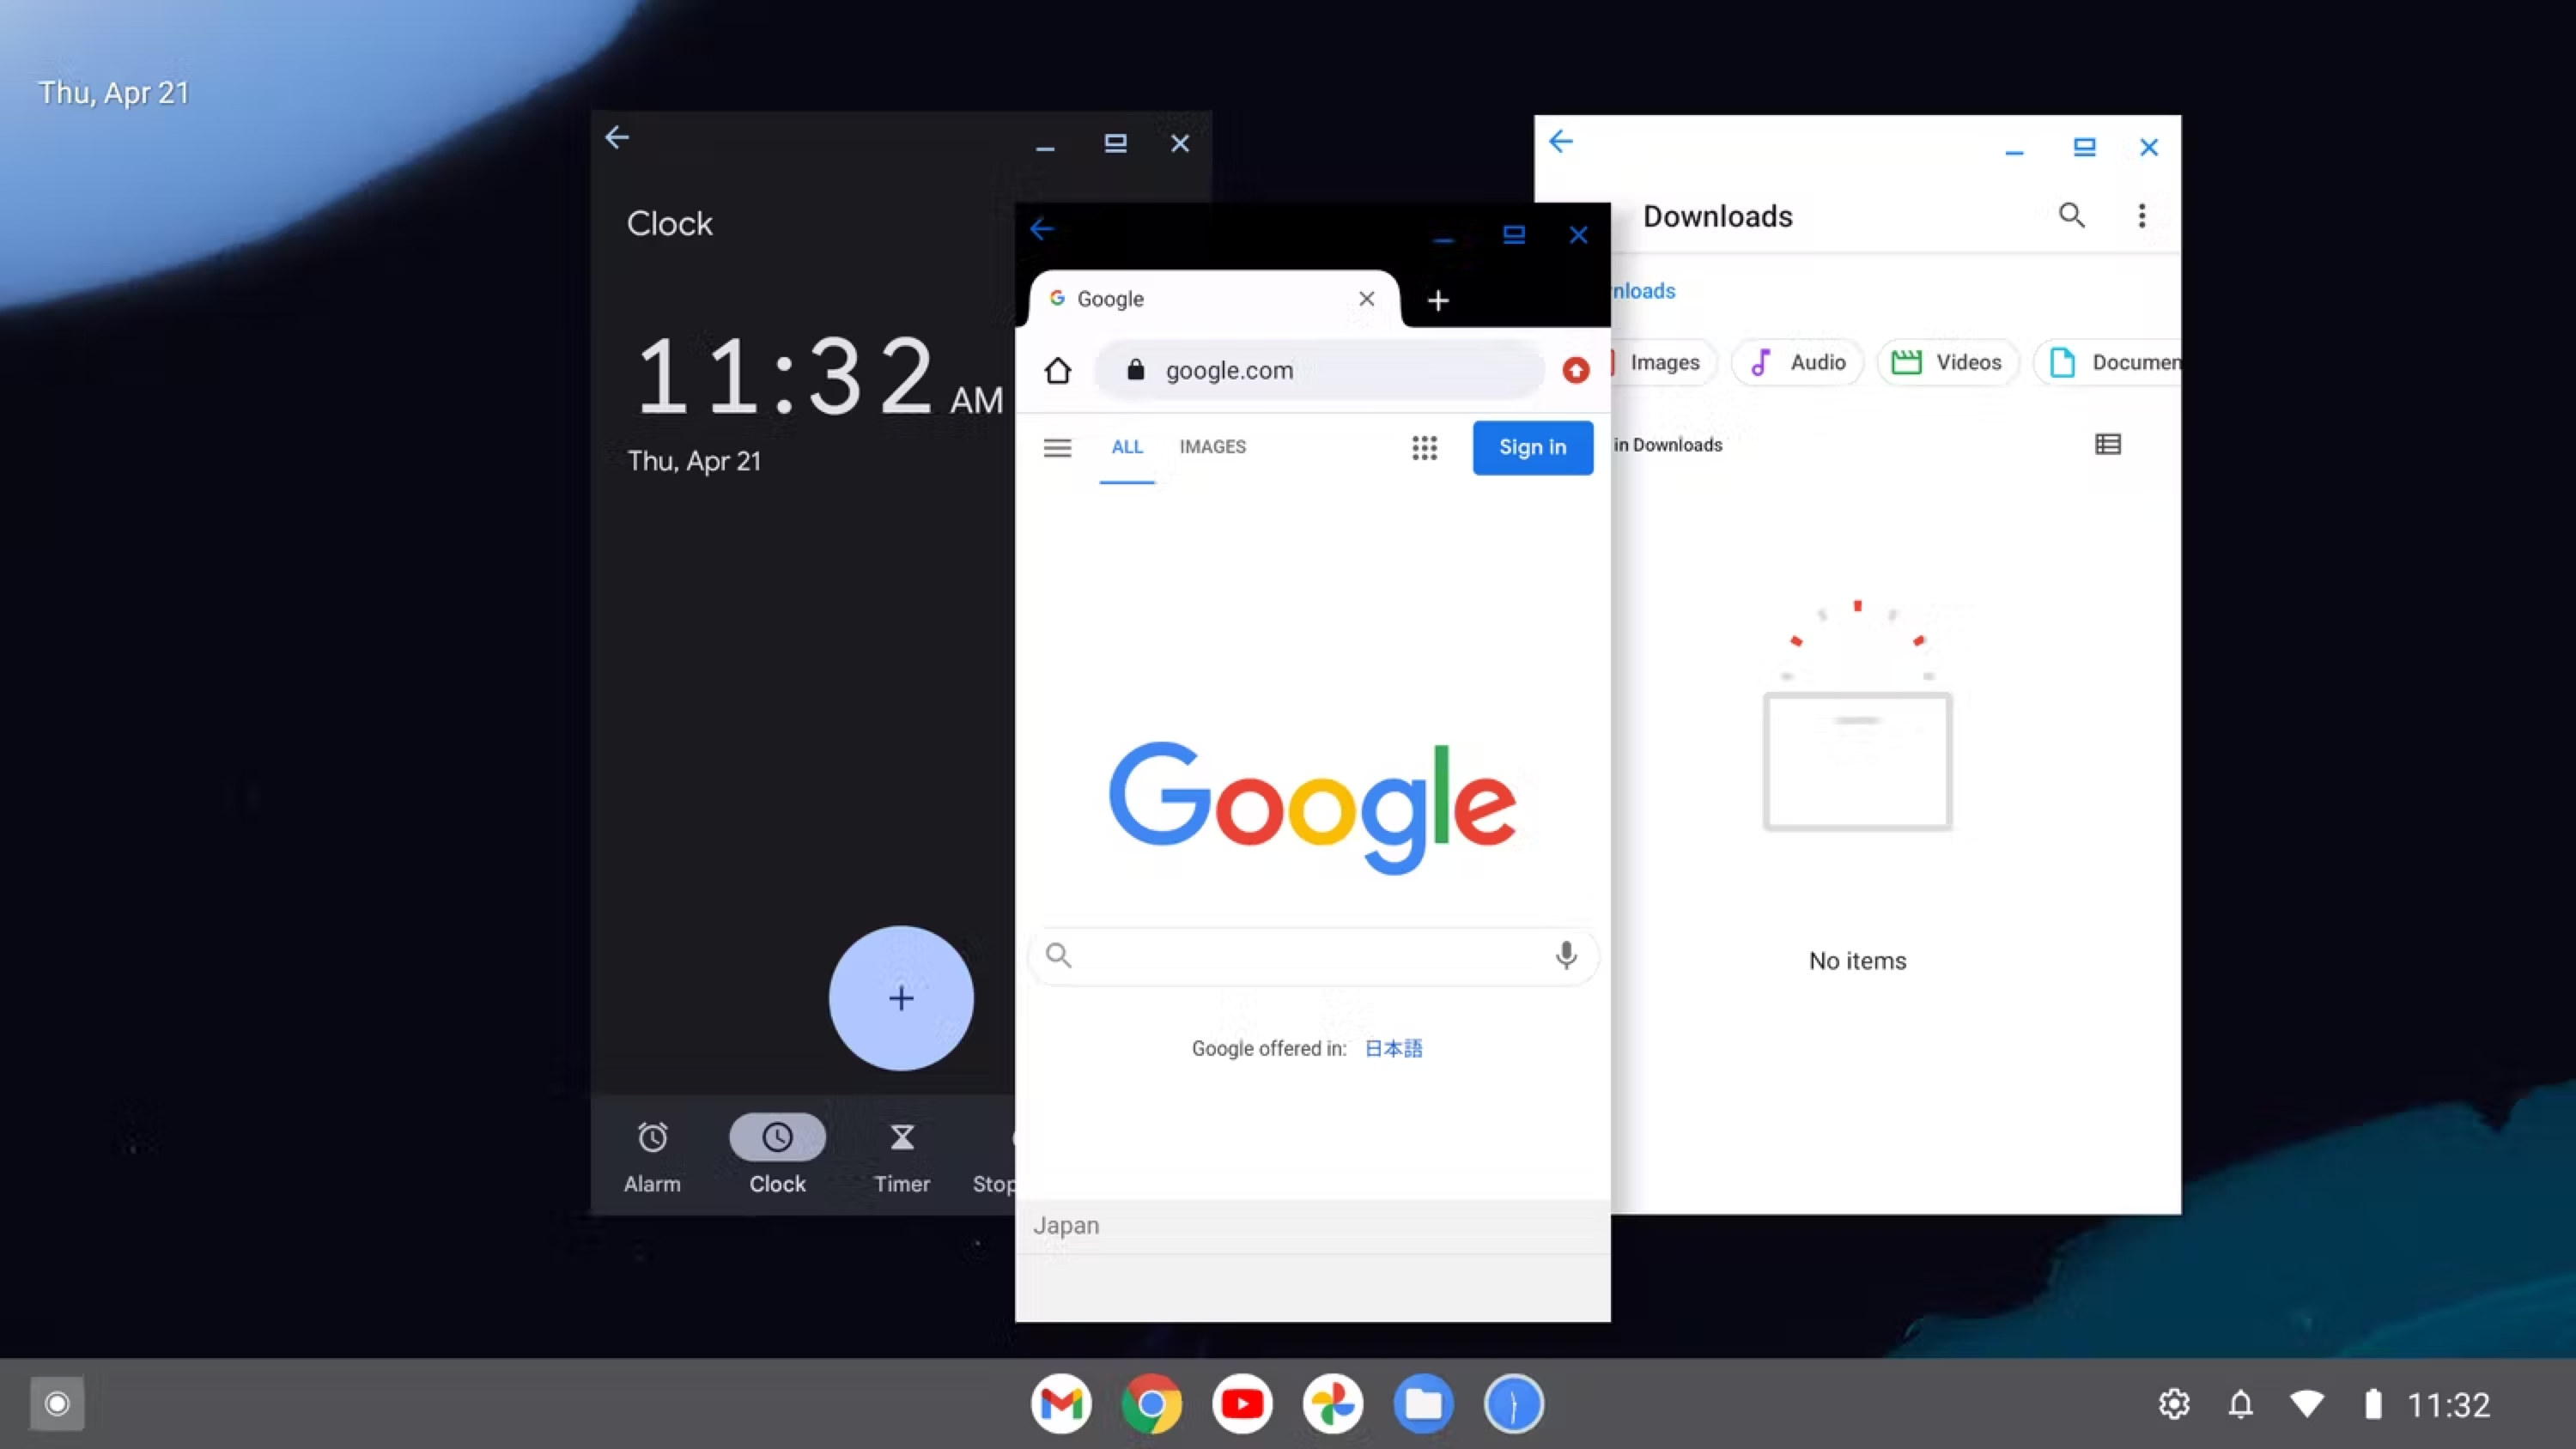Select the Timer tab in Clock
The width and height of the screenshot is (2576, 1449).
pos(901,1154)
